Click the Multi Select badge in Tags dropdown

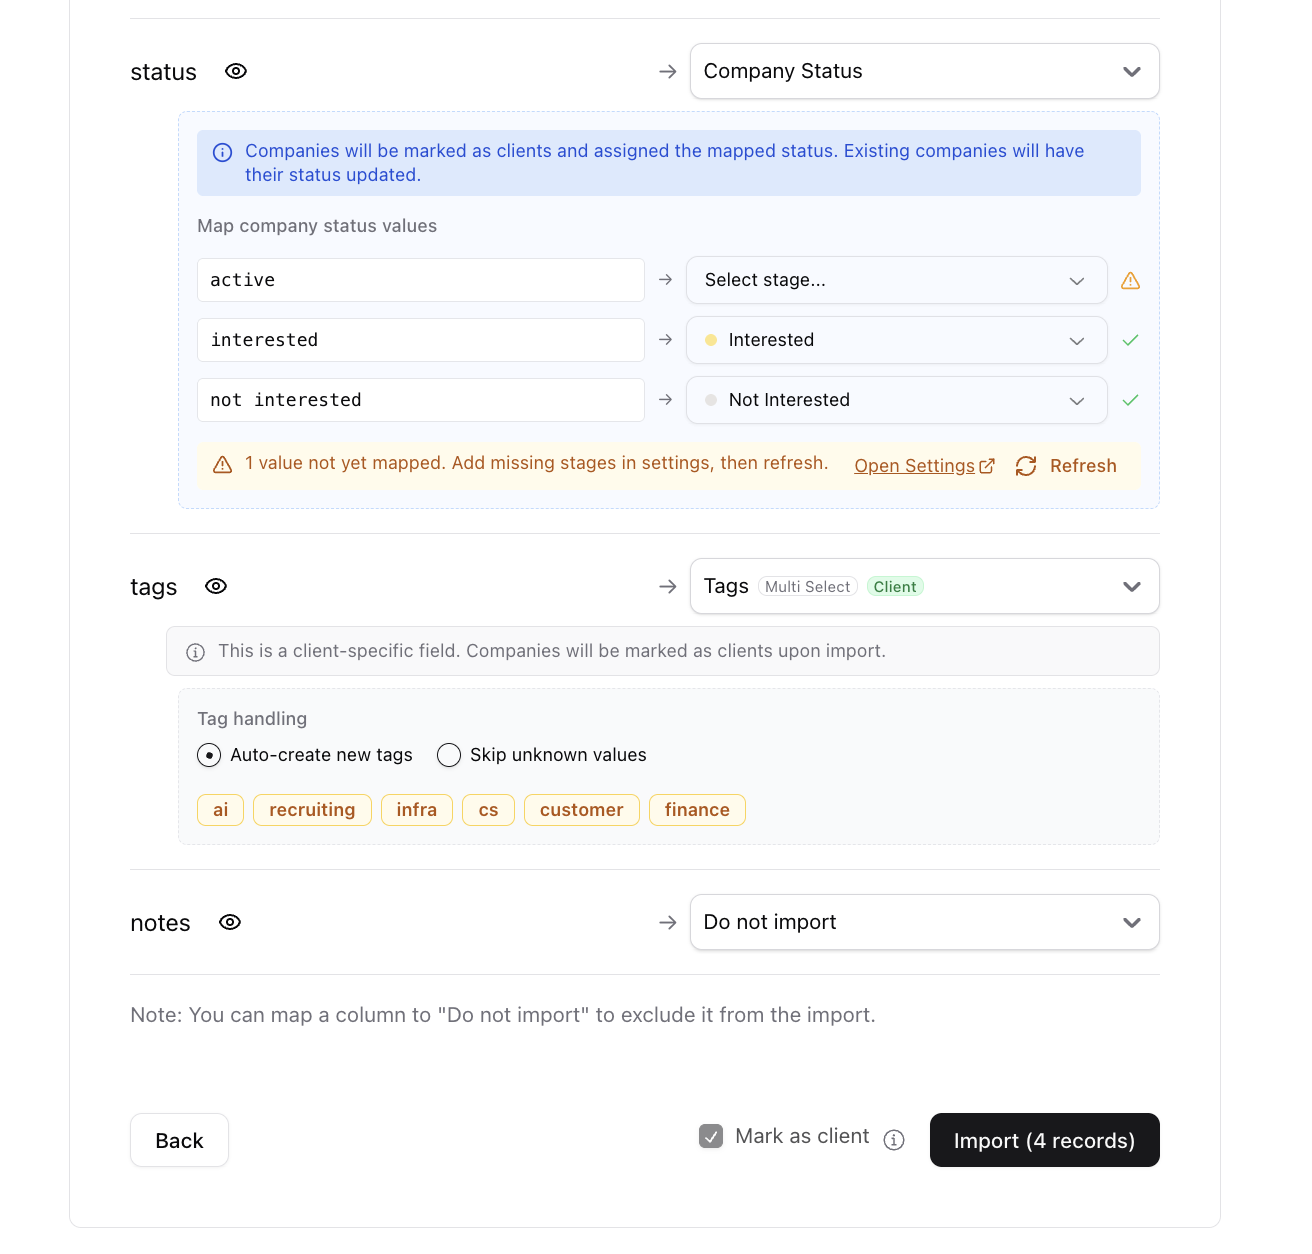pyautogui.click(x=808, y=587)
